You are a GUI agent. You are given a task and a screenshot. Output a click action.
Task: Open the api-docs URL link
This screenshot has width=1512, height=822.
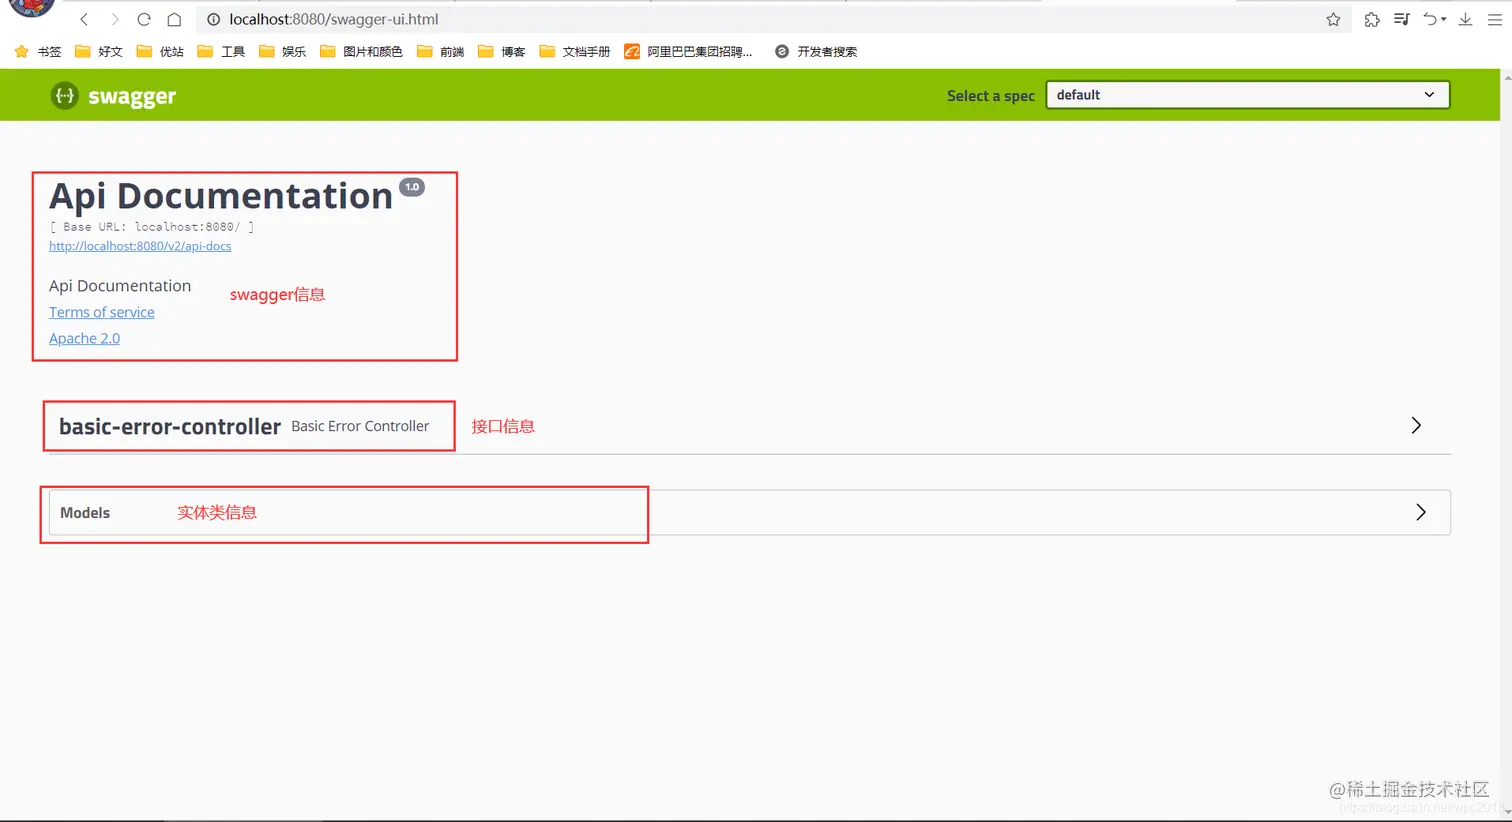coord(140,246)
